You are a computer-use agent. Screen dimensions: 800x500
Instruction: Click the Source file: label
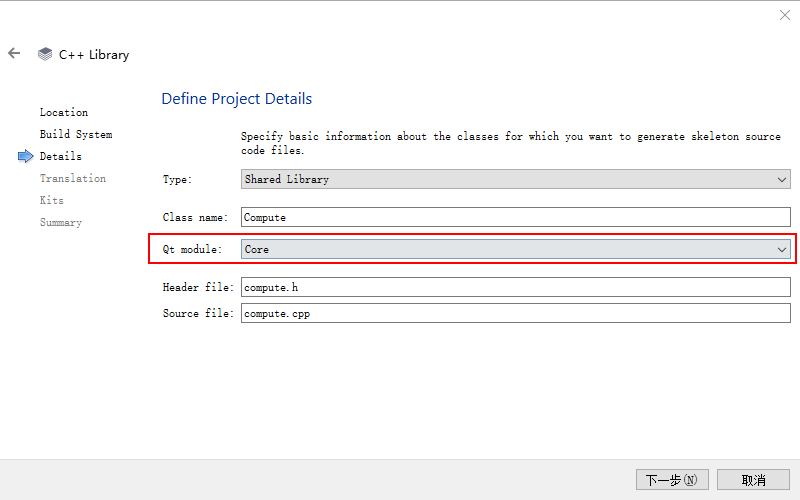(x=198, y=313)
